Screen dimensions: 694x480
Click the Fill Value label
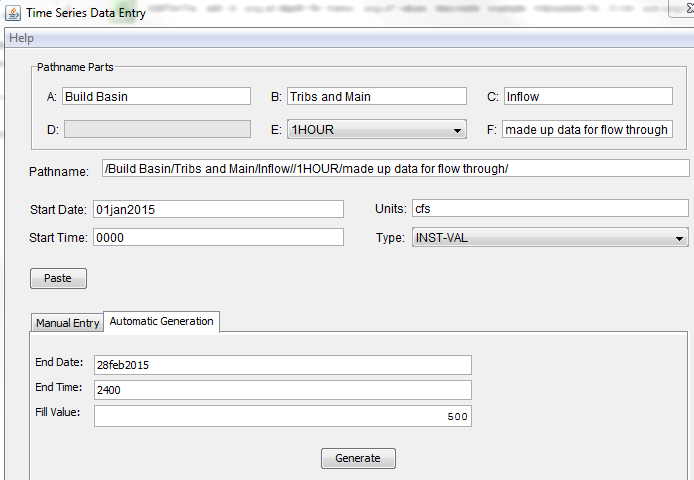coord(58,412)
